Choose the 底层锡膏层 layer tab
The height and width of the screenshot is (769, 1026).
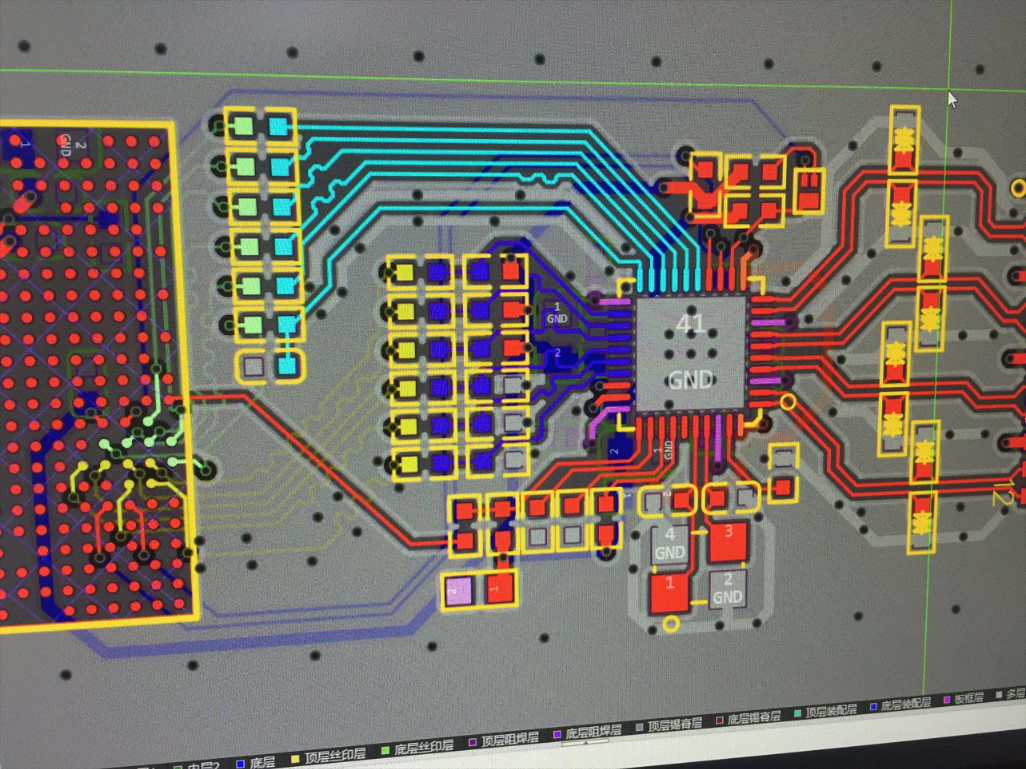point(748,718)
